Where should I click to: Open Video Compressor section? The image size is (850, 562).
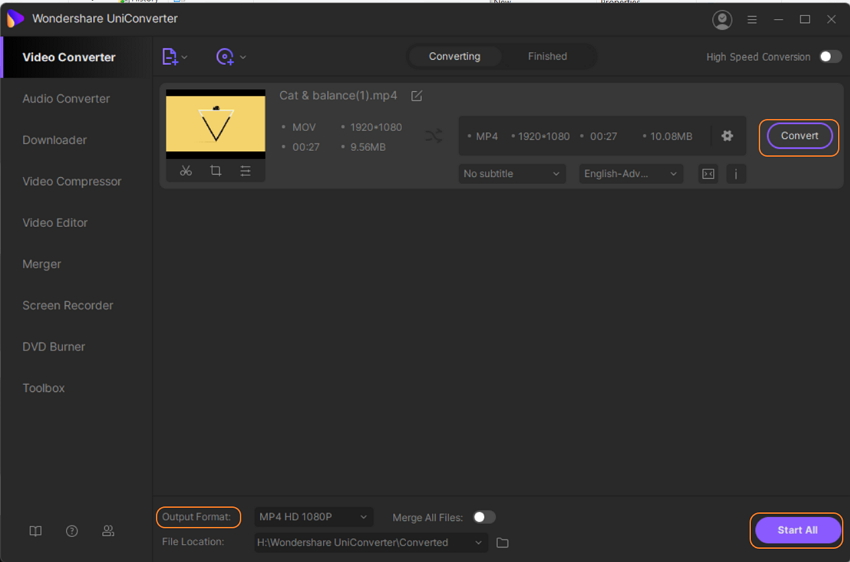(x=72, y=182)
